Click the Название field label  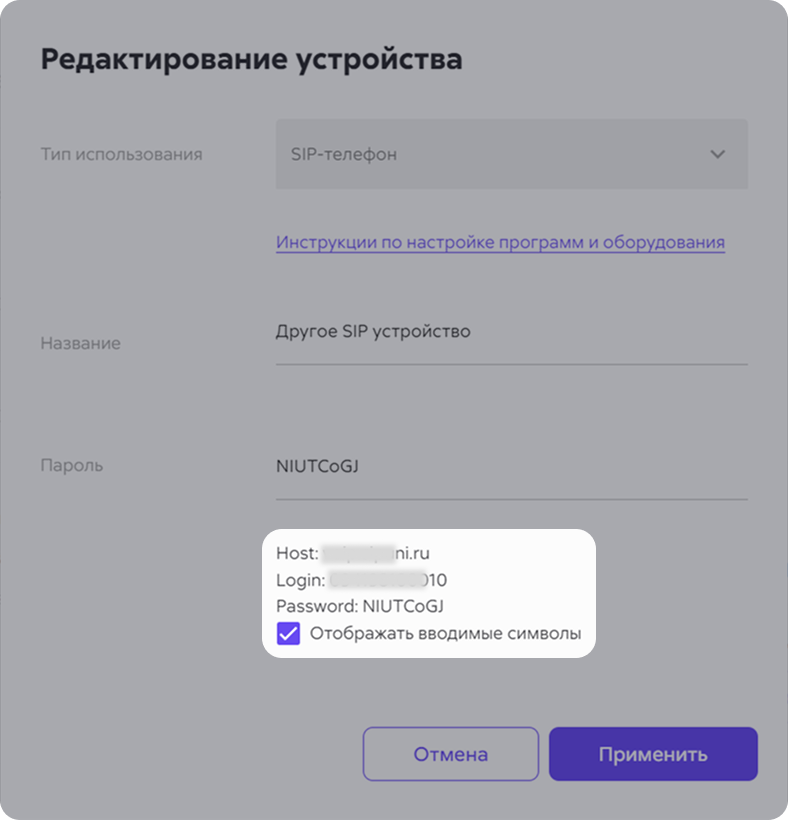click(x=80, y=343)
